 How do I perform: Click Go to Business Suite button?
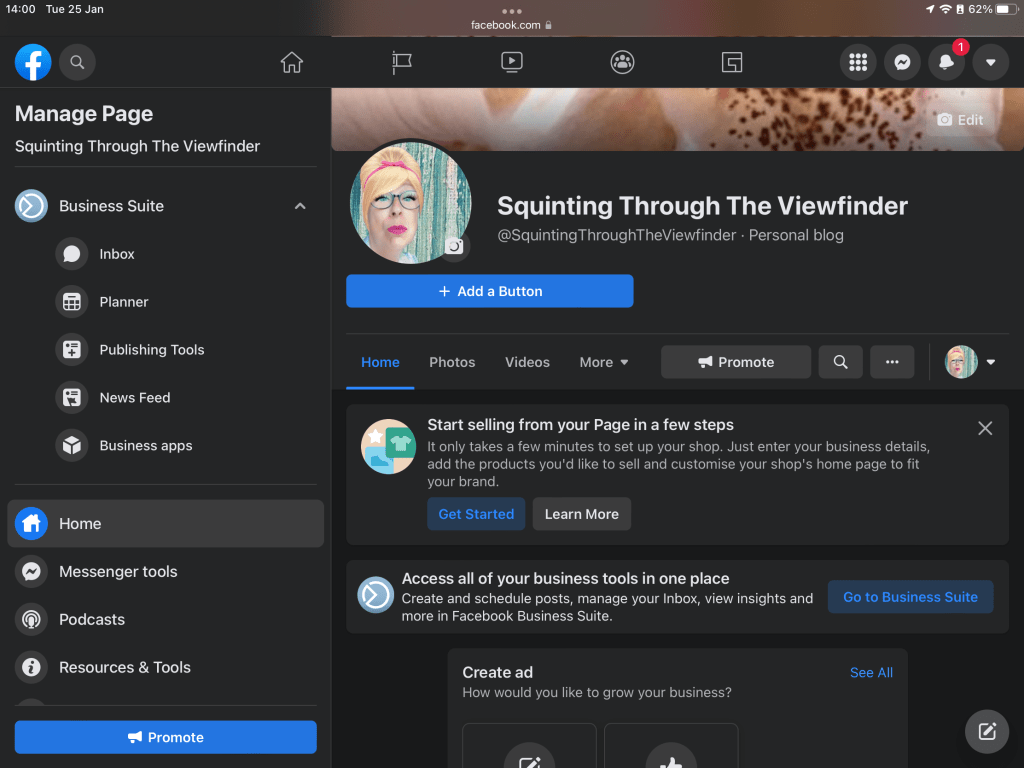coord(910,597)
